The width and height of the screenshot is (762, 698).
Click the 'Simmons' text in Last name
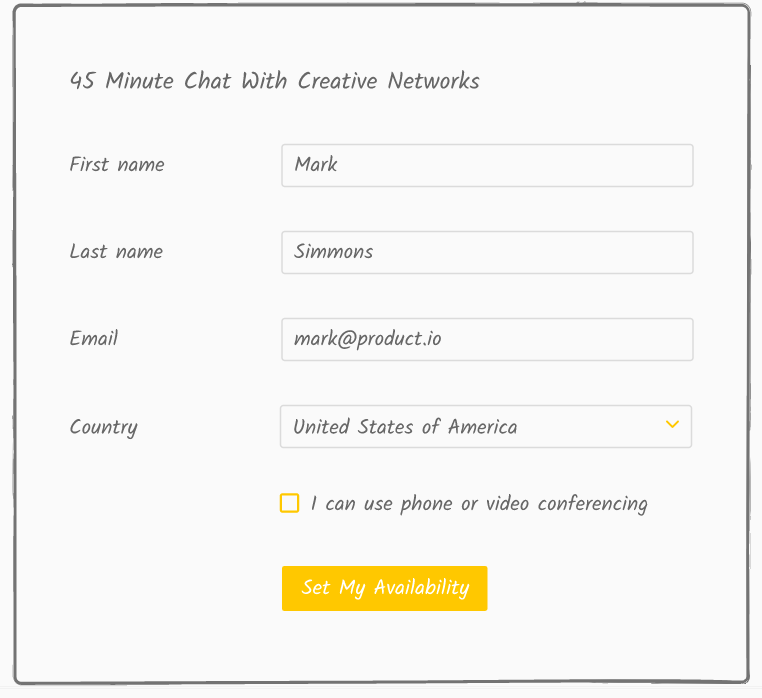click(x=334, y=252)
